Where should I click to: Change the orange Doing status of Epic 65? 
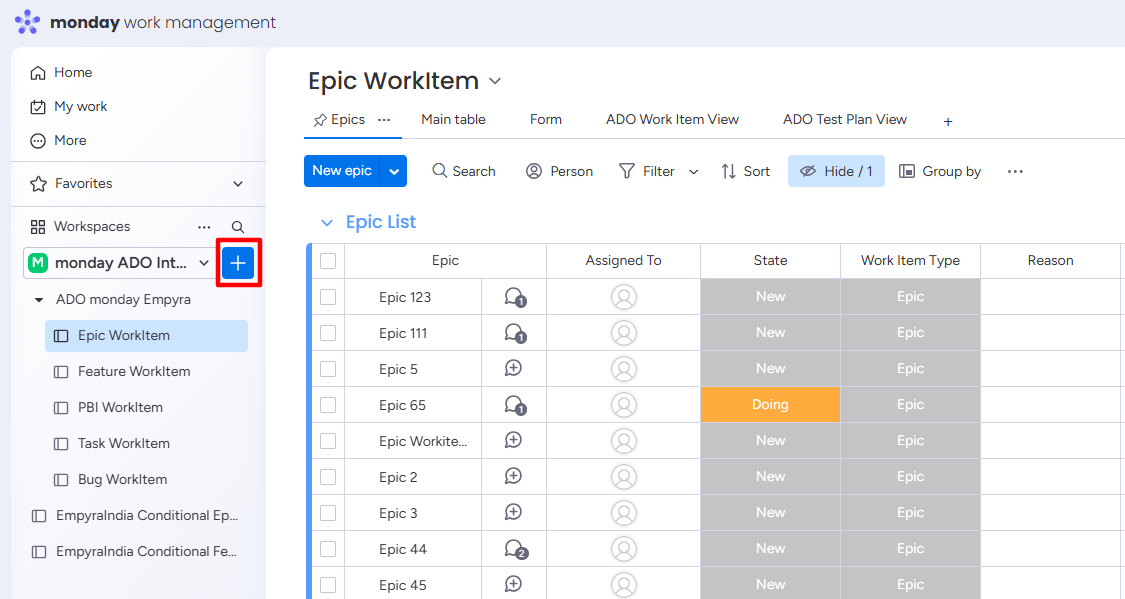771,405
